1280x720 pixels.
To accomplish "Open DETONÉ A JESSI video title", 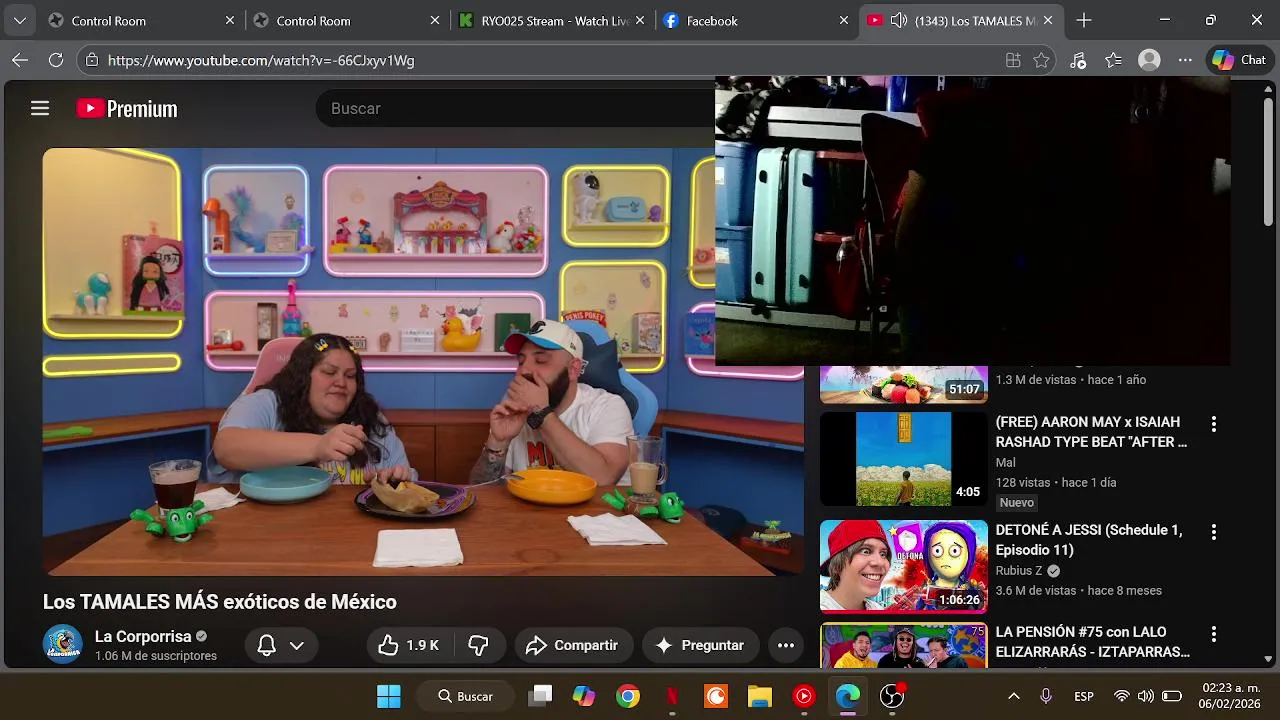I will coord(1089,540).
